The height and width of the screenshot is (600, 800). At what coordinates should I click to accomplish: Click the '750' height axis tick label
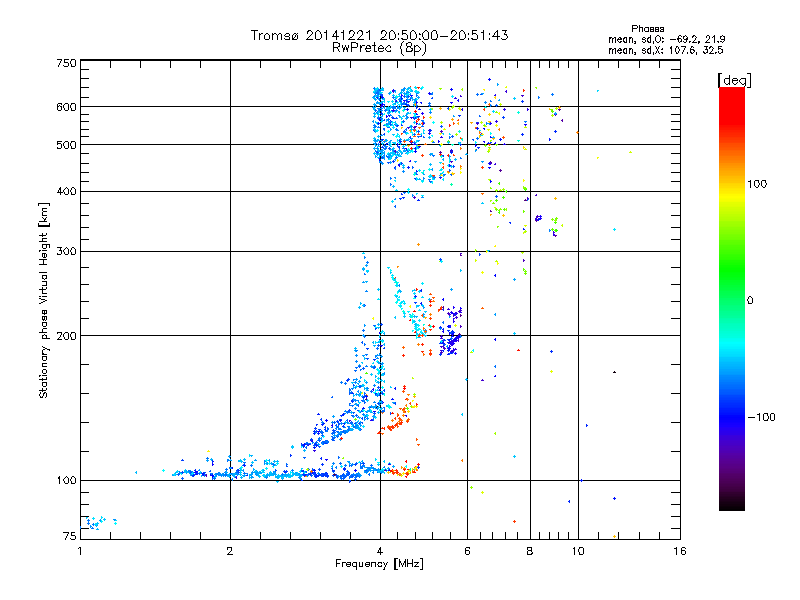(66, 63)
